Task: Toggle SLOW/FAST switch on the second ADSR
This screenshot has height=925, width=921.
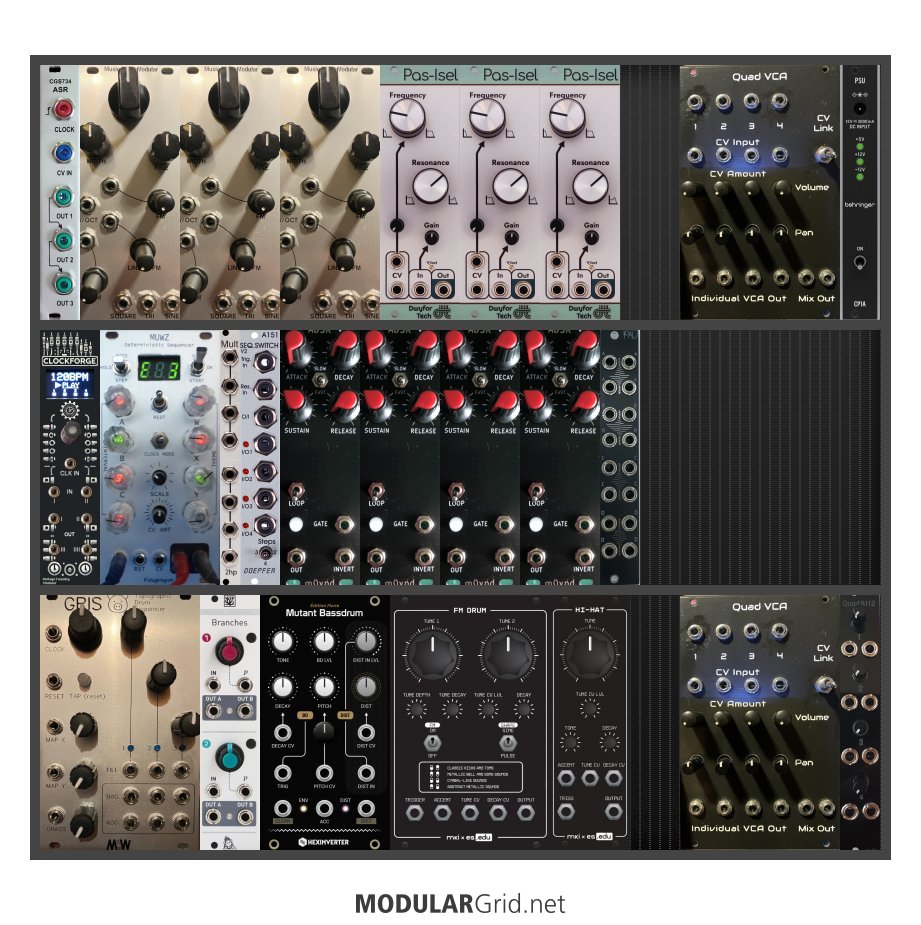Action: click(400, 378)
